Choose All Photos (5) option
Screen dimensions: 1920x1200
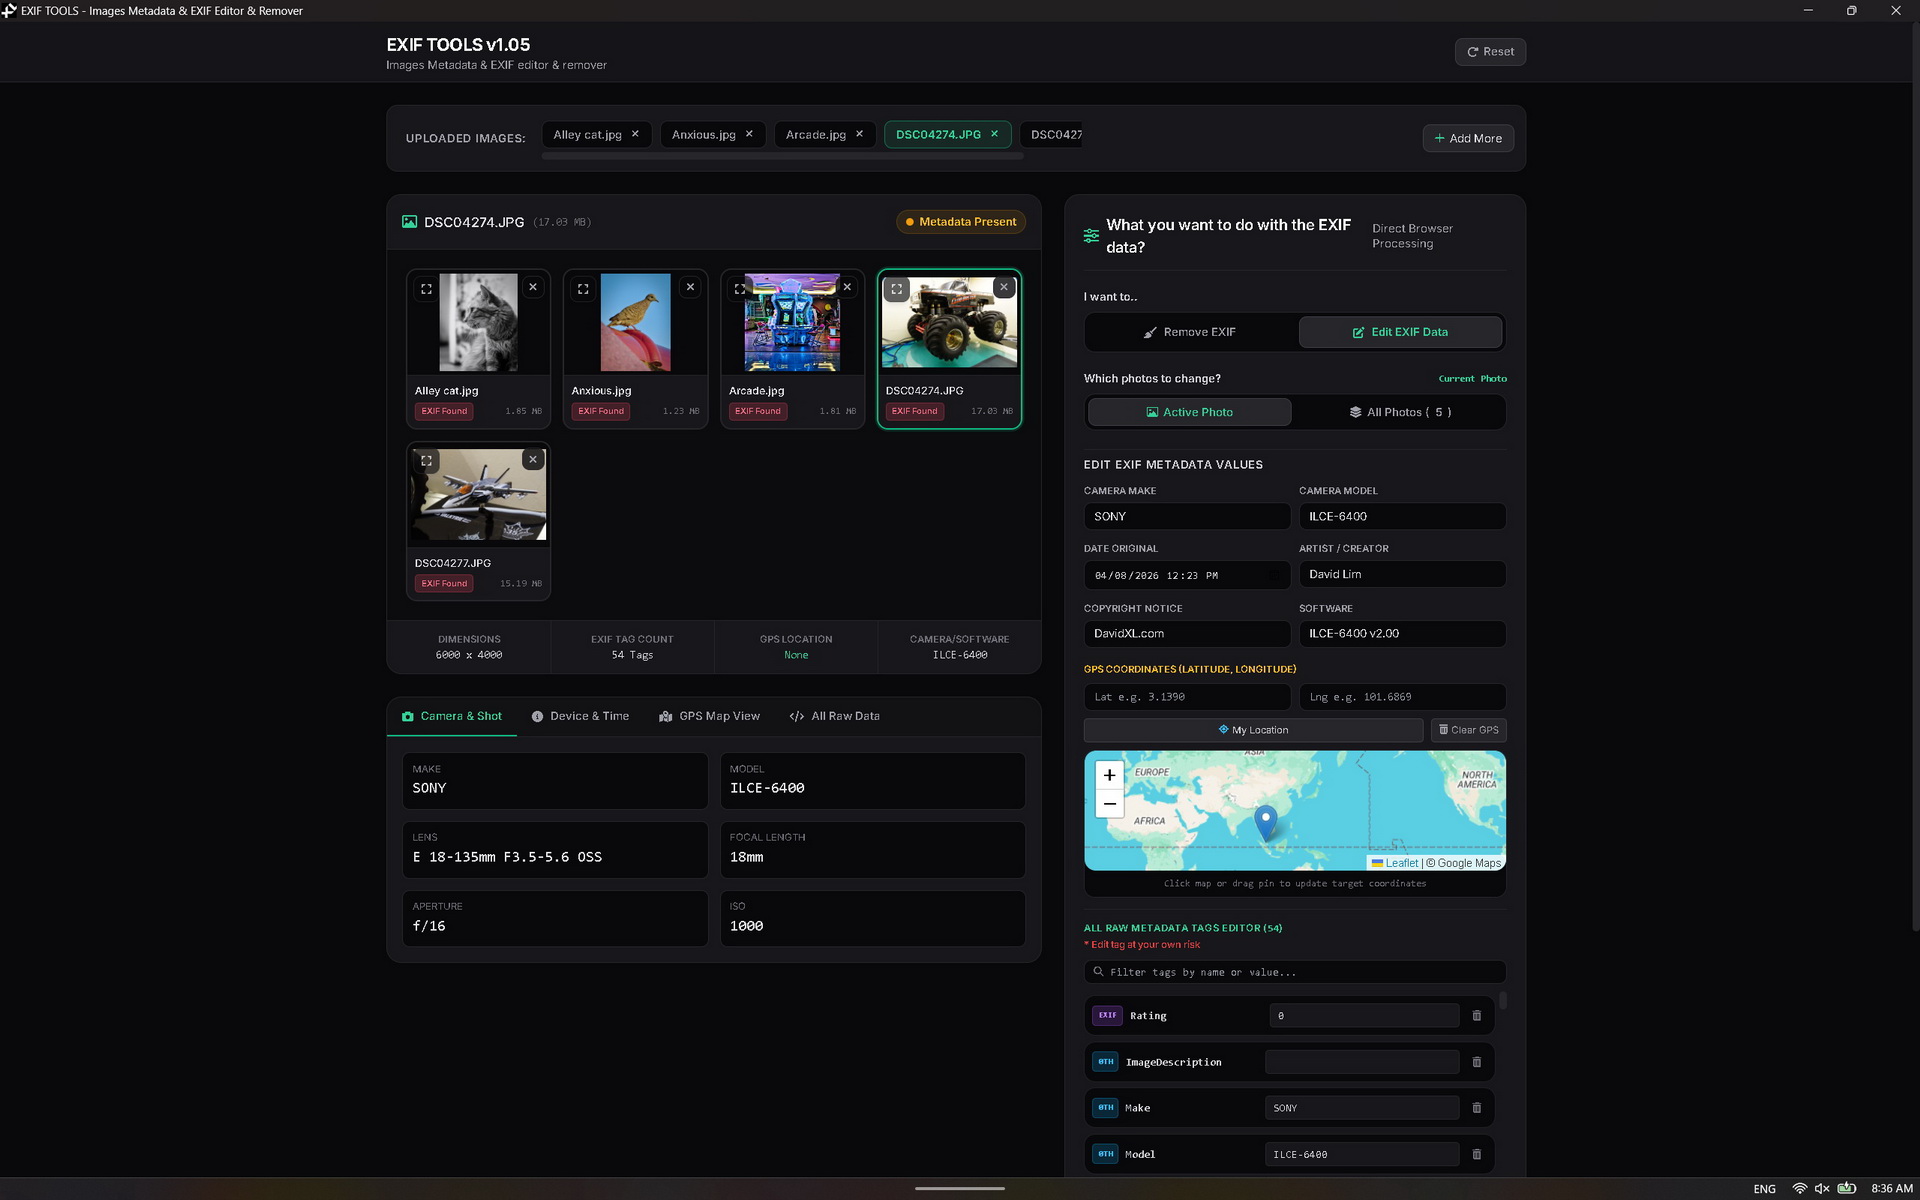coord(1400,412)
